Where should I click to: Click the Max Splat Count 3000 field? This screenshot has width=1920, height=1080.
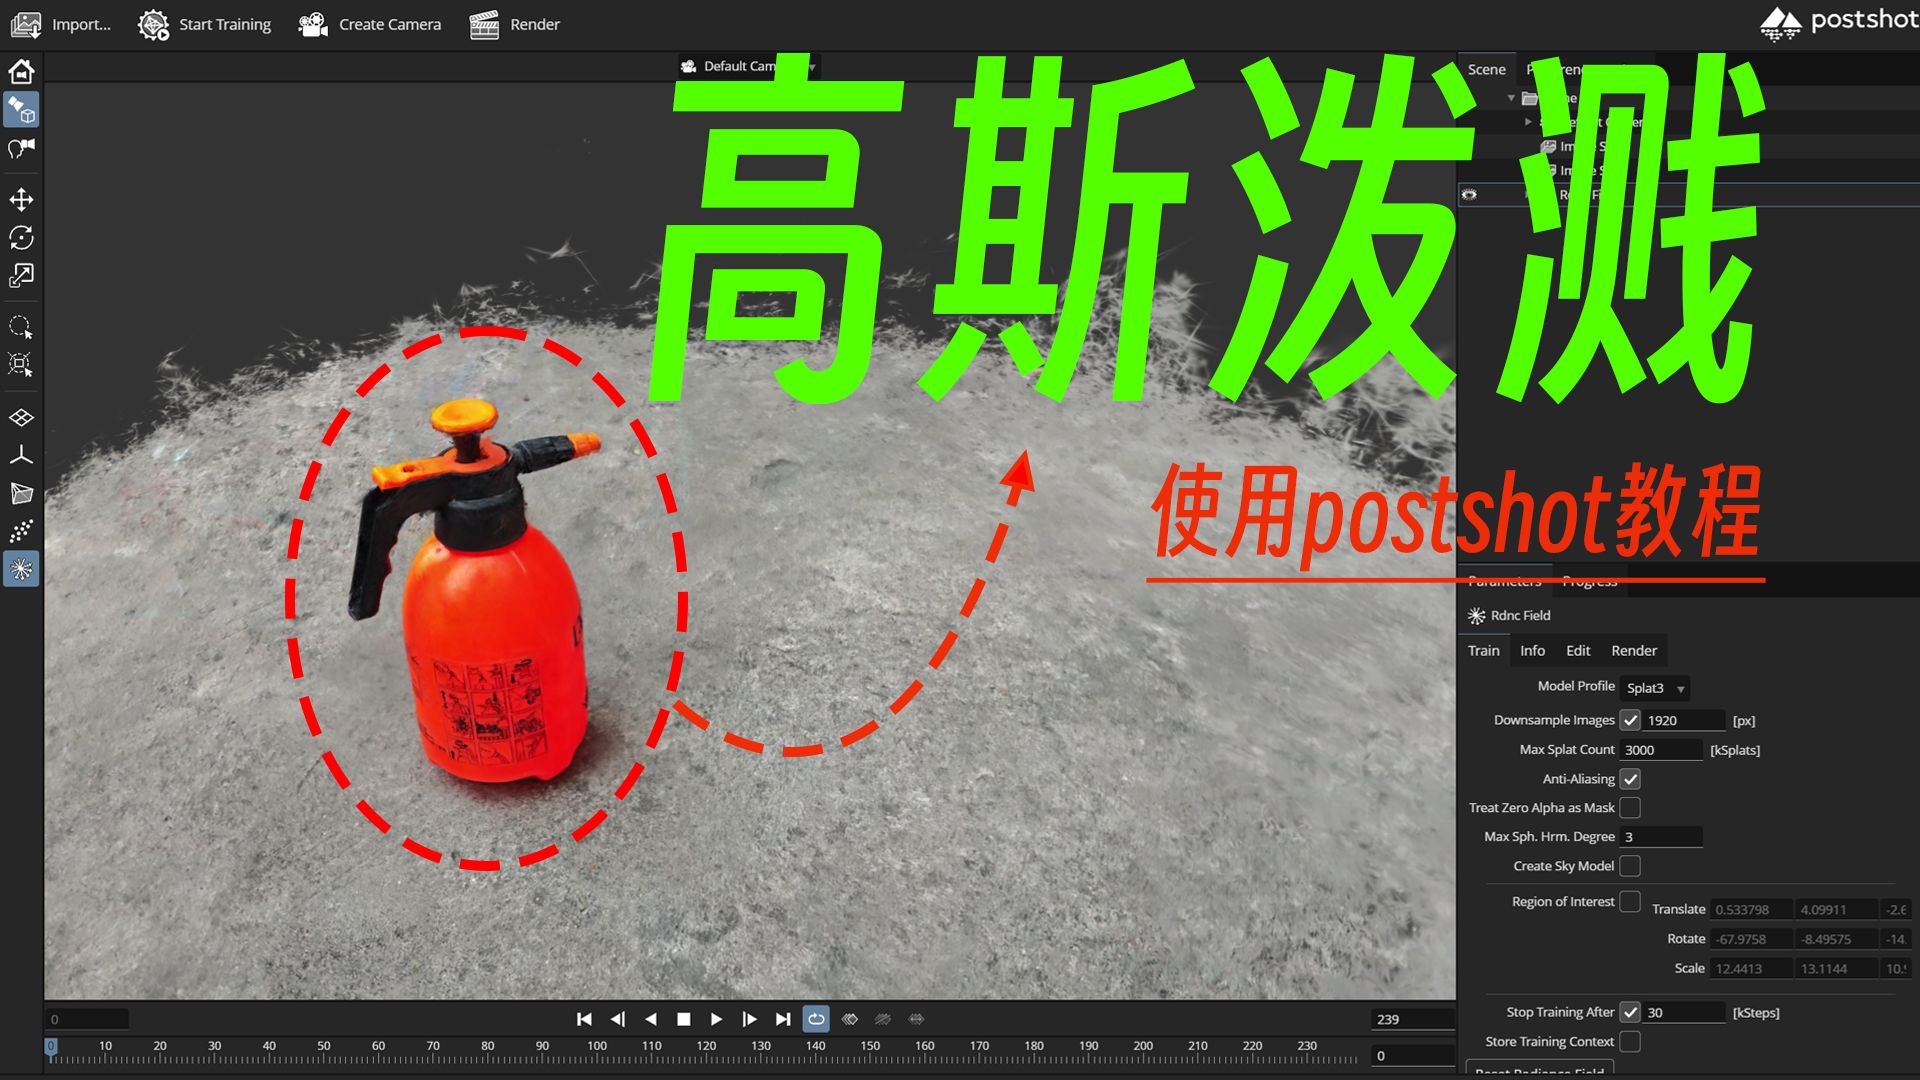tap(1661, 750)
